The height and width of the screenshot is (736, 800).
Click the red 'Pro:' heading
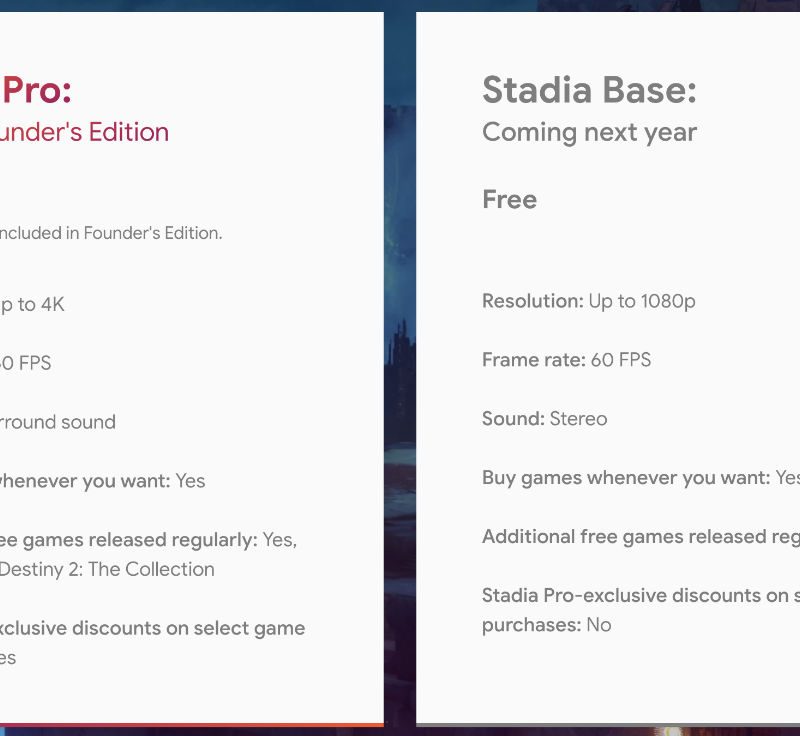pyautogui.click(x=37, y=91)
